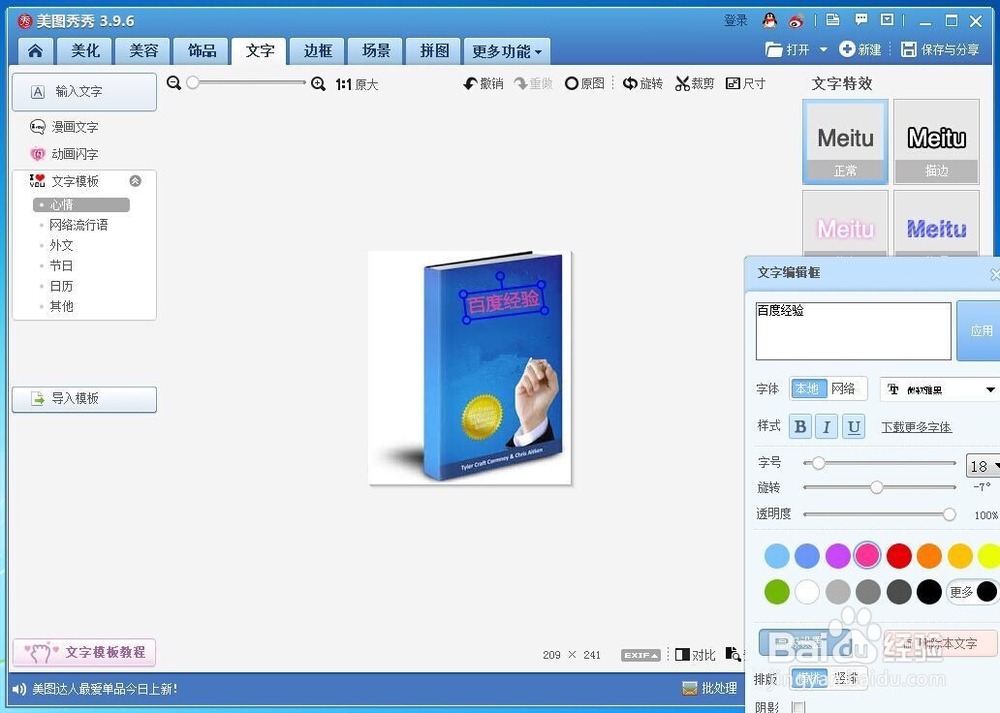Toggle italic I style

[827, 427]
